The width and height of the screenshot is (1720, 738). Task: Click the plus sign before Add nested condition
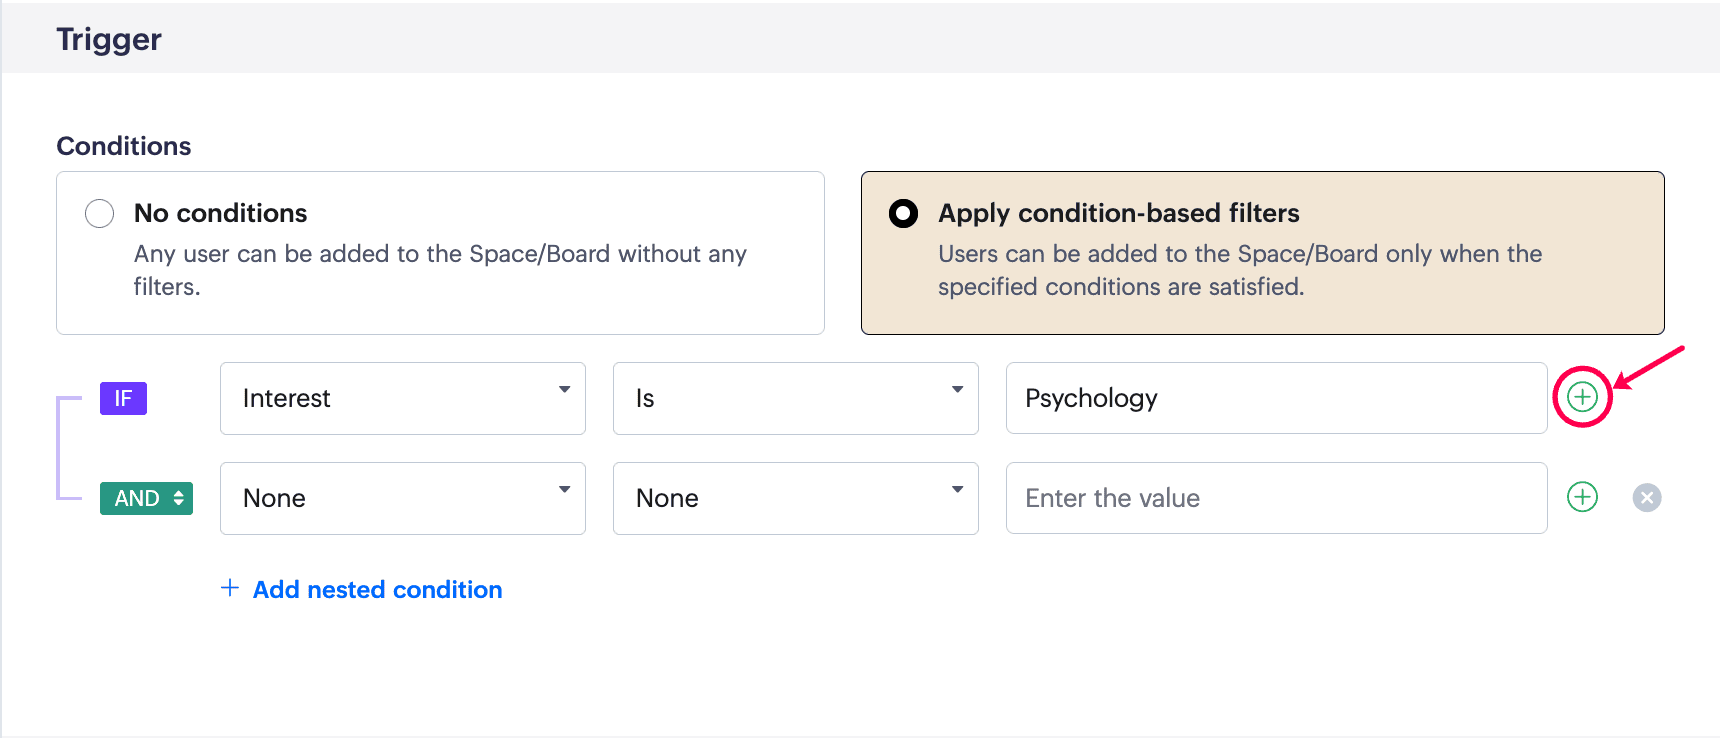coord(230,588)
